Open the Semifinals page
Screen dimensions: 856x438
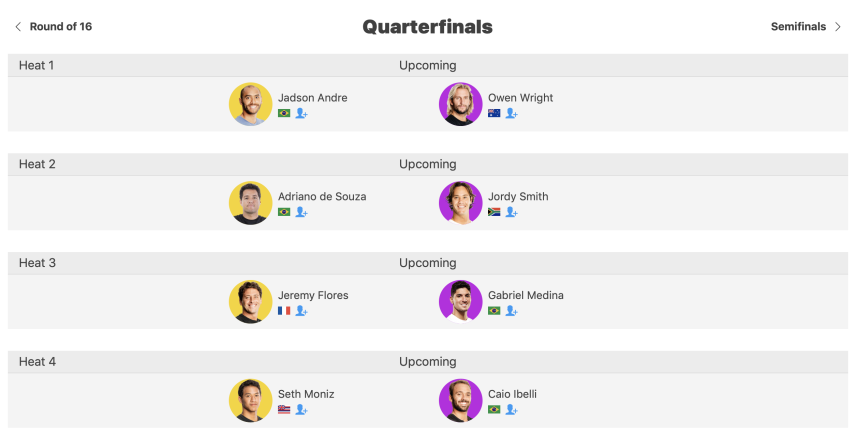(x=798, y=27)
